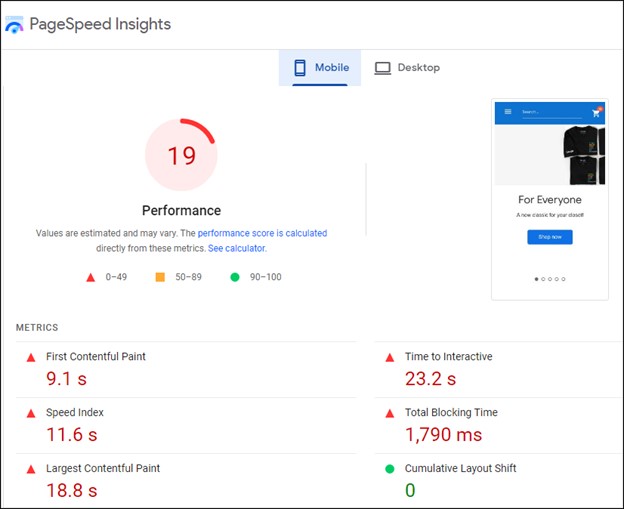Click the orange square 50–89 legend icon
The width and height of the screenshot is (624, 509).
click(160, 277)
